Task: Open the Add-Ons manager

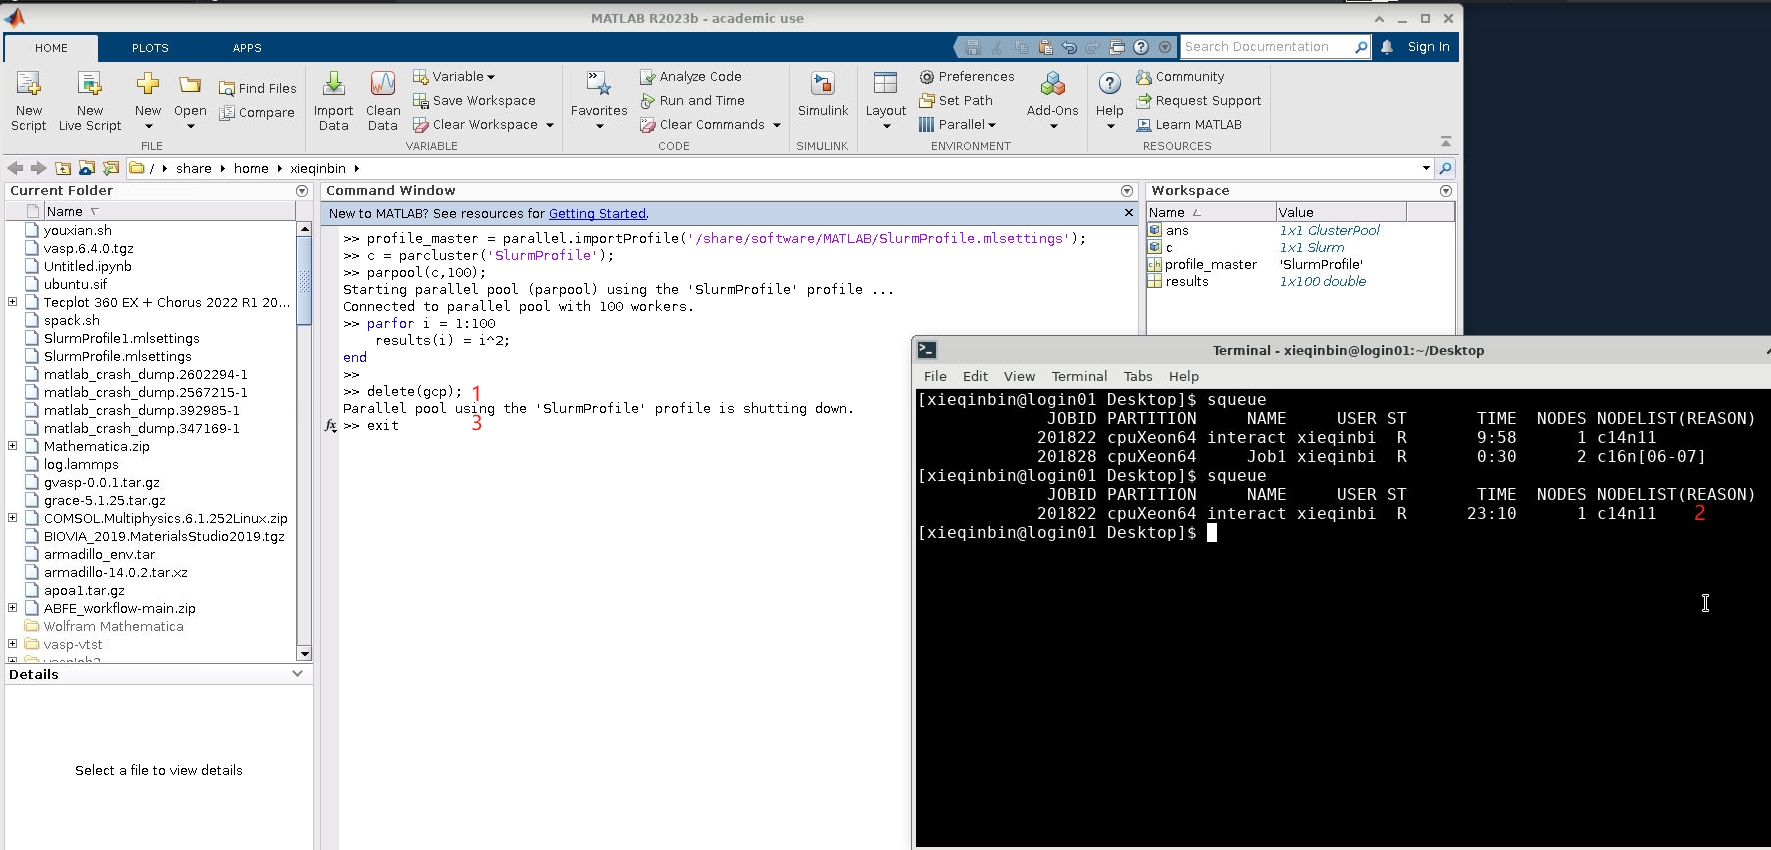Action: click(1053, 101)
